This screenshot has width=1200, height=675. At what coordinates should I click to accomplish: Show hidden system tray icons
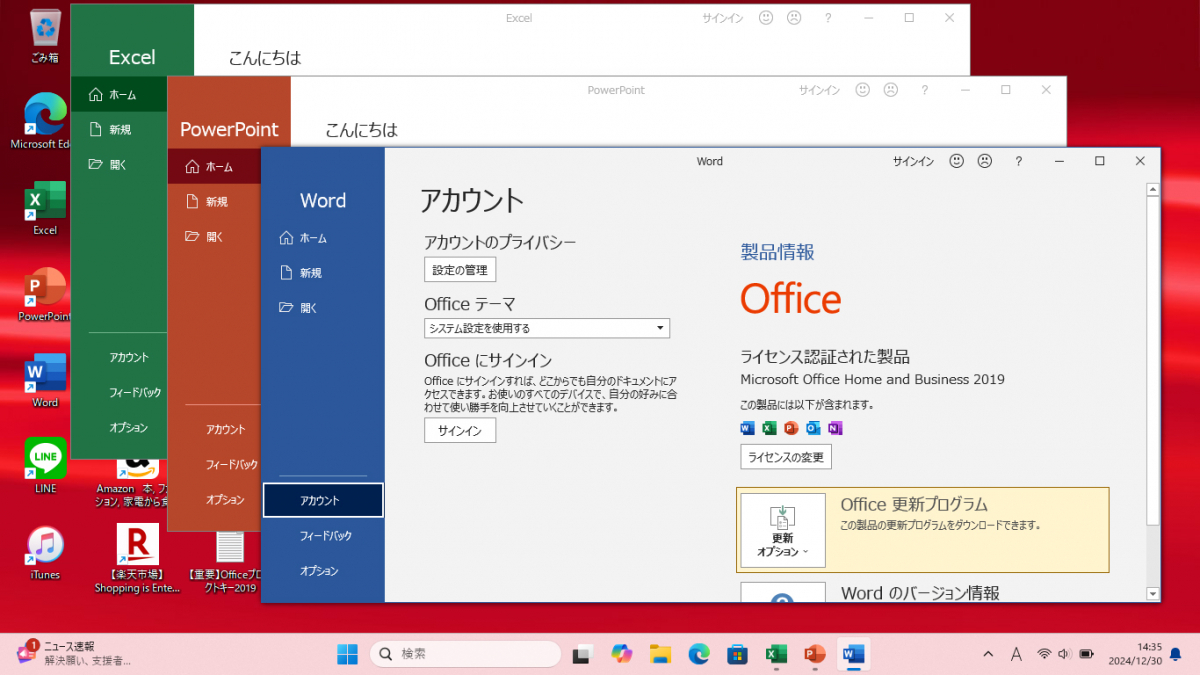(988, 654)
